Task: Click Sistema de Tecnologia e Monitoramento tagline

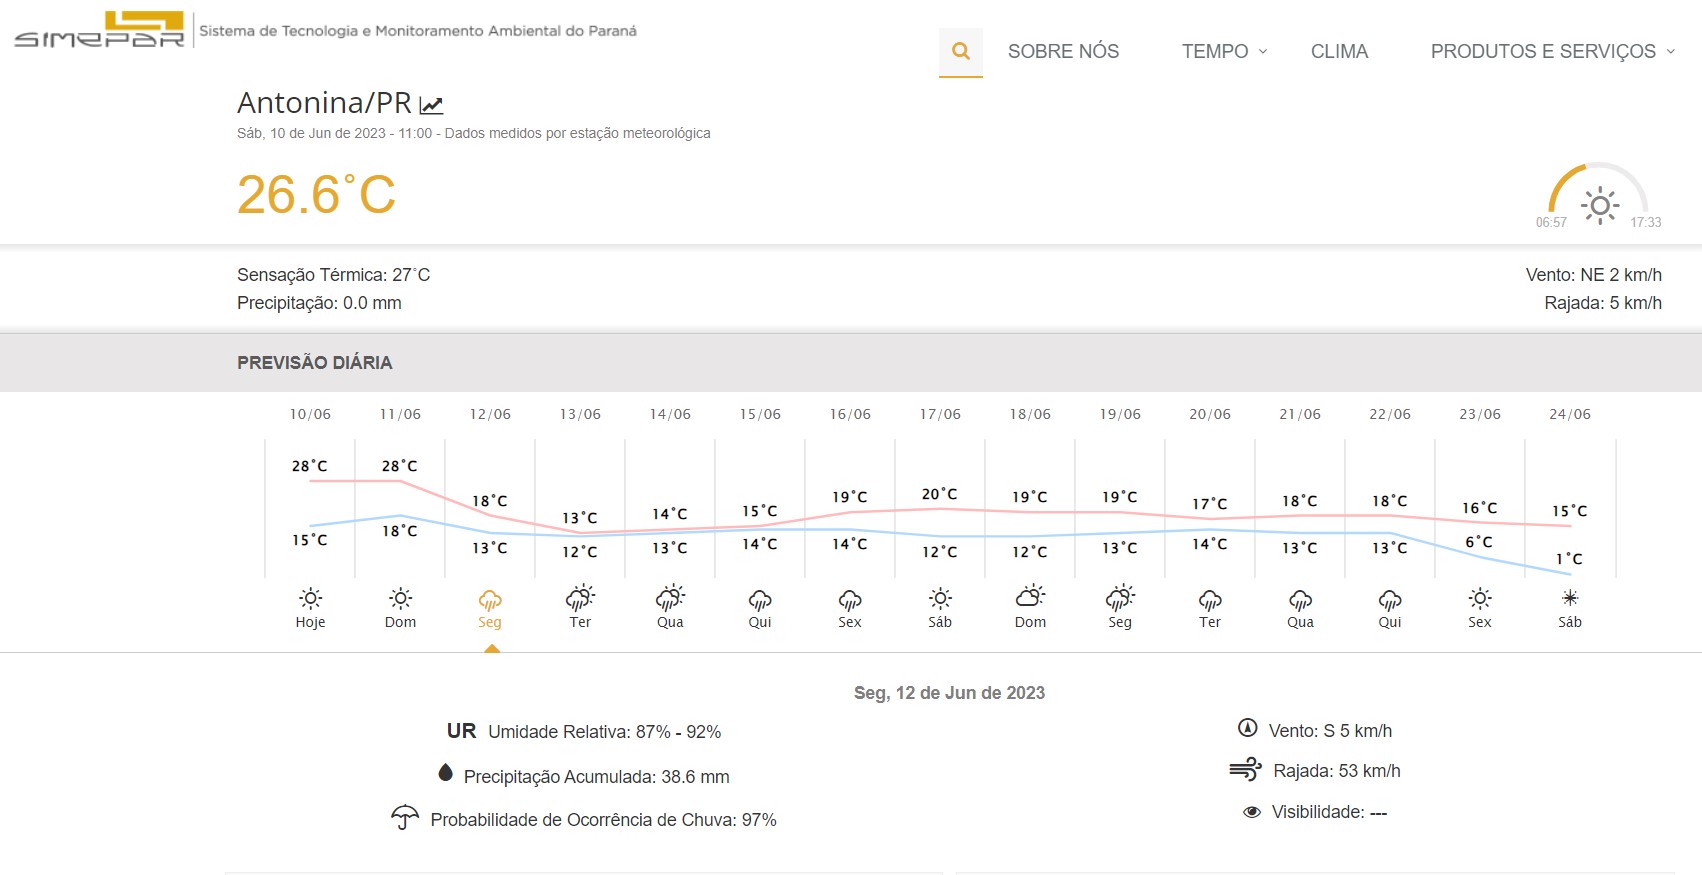Action: pos(418,31)
